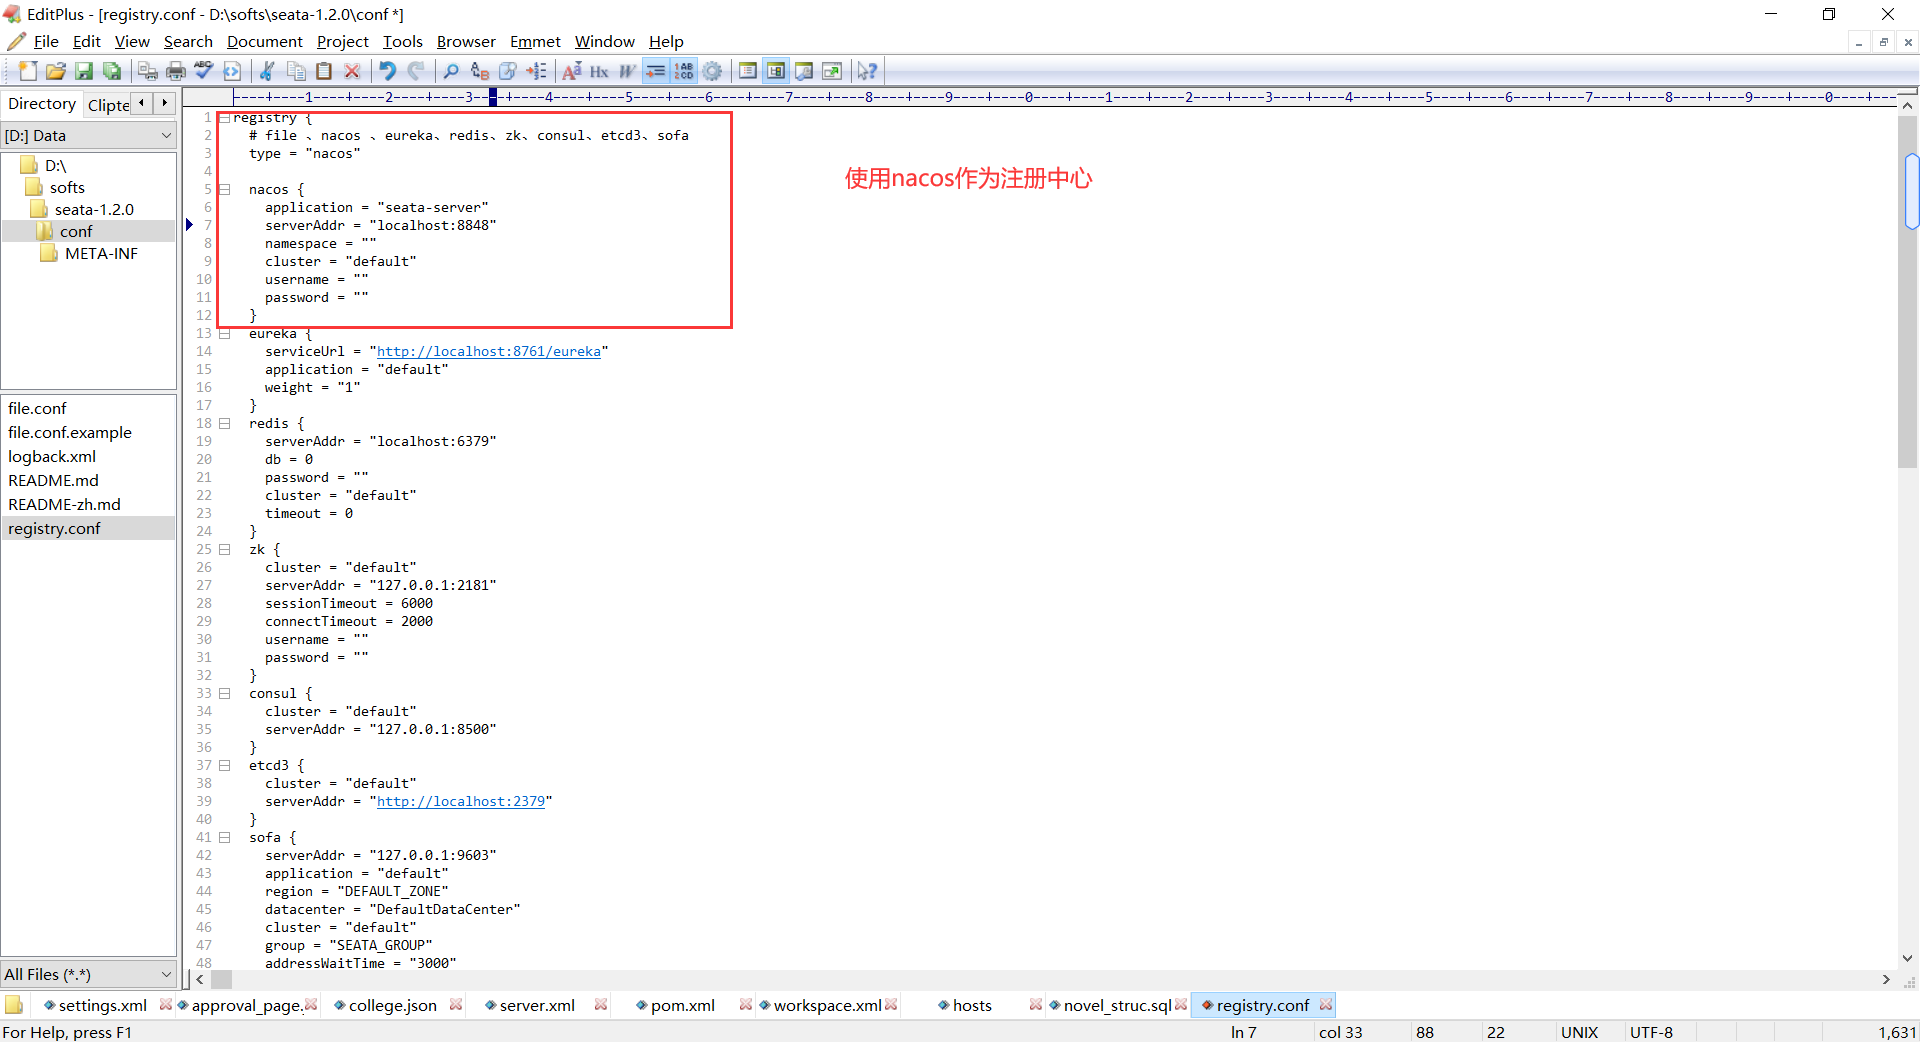This screenshot has height=1042, width=1920.
Task: Select logback.xml in the file list
Action: pyautogui.click(x=52, y=457)
